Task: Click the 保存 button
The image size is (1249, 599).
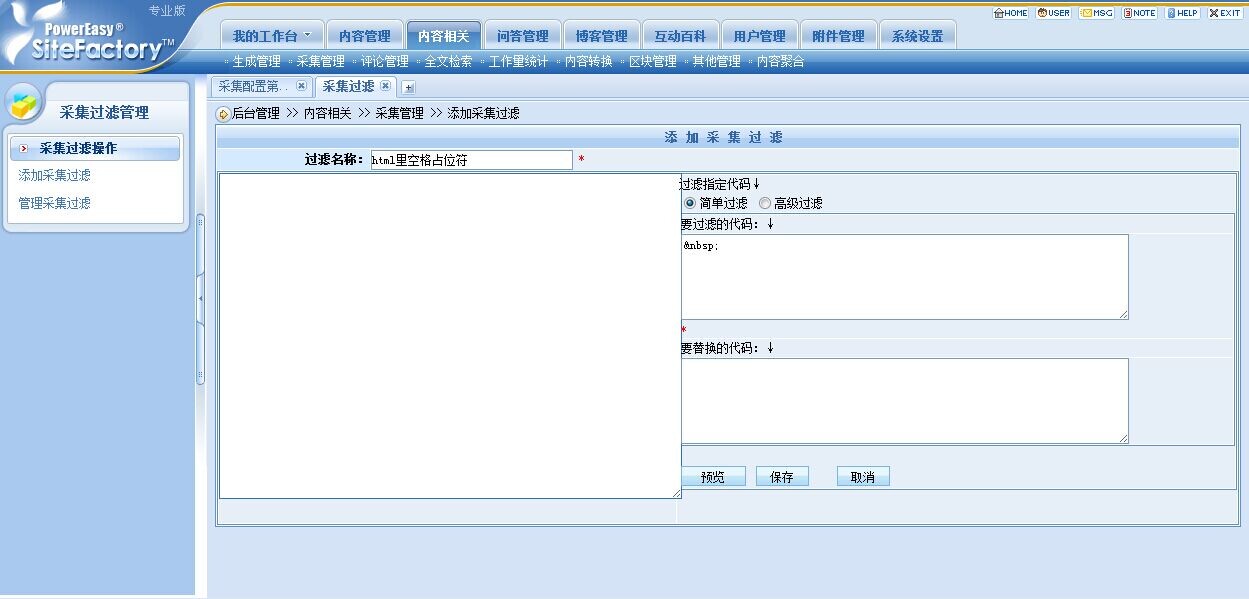Action: [781, 477]
